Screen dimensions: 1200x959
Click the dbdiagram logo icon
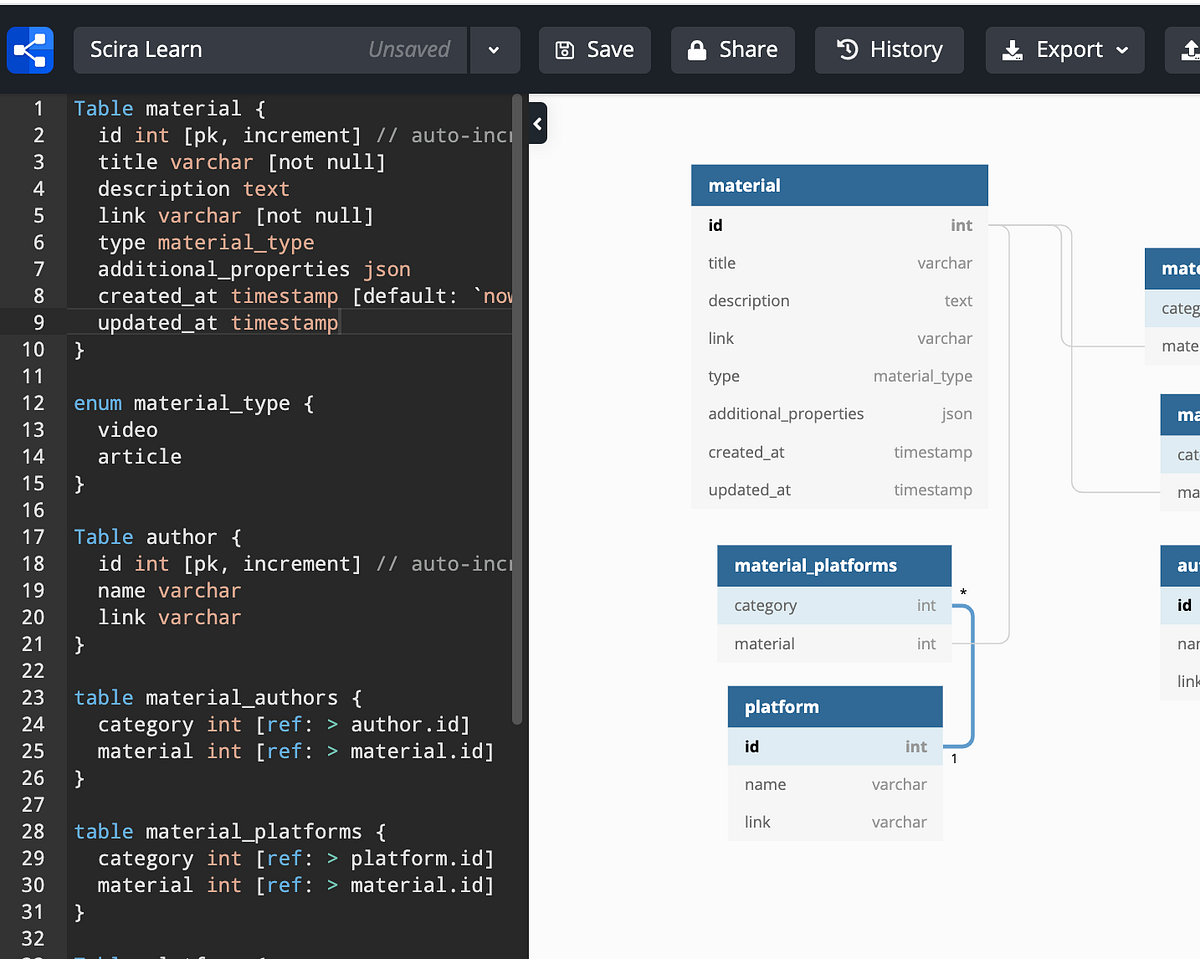tap(30, 50)
